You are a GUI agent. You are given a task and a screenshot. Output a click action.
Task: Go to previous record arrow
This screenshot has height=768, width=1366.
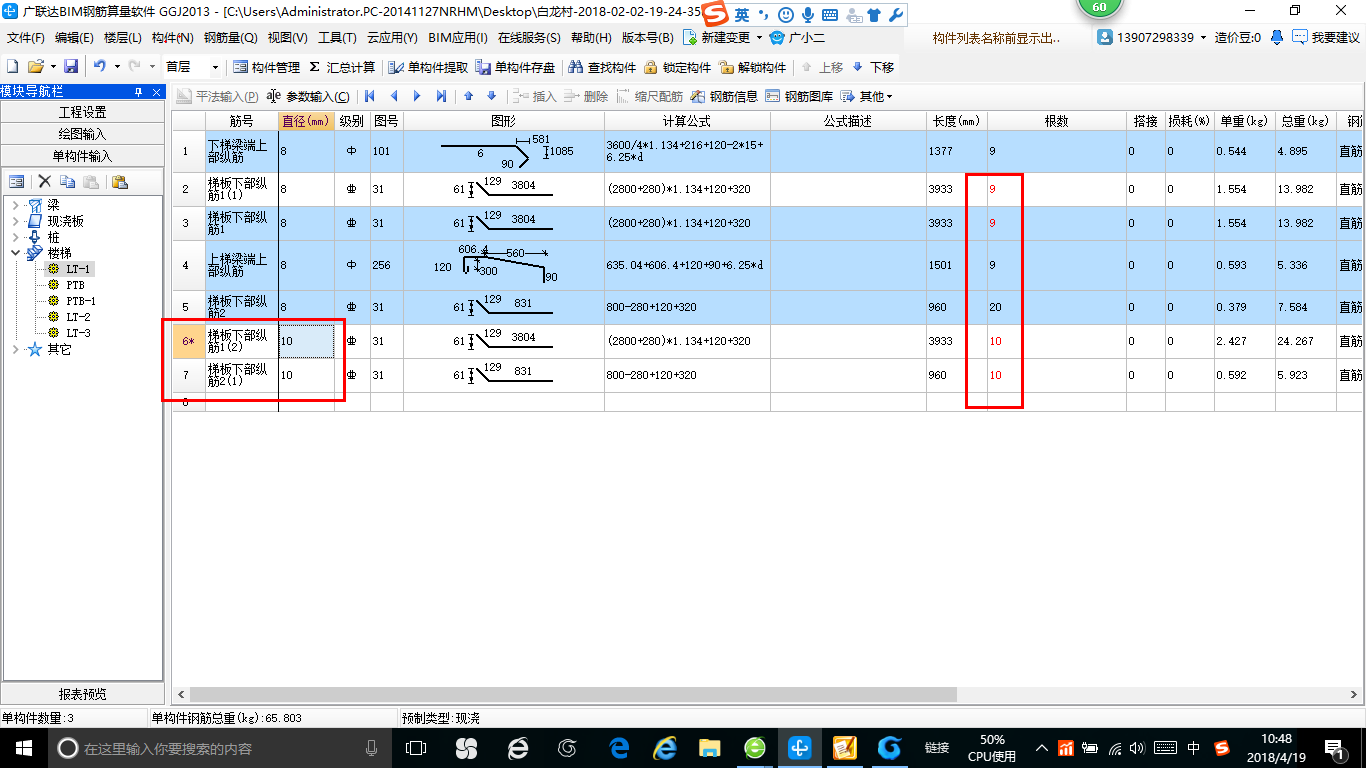pyautogui.click(x=393, y=96)
